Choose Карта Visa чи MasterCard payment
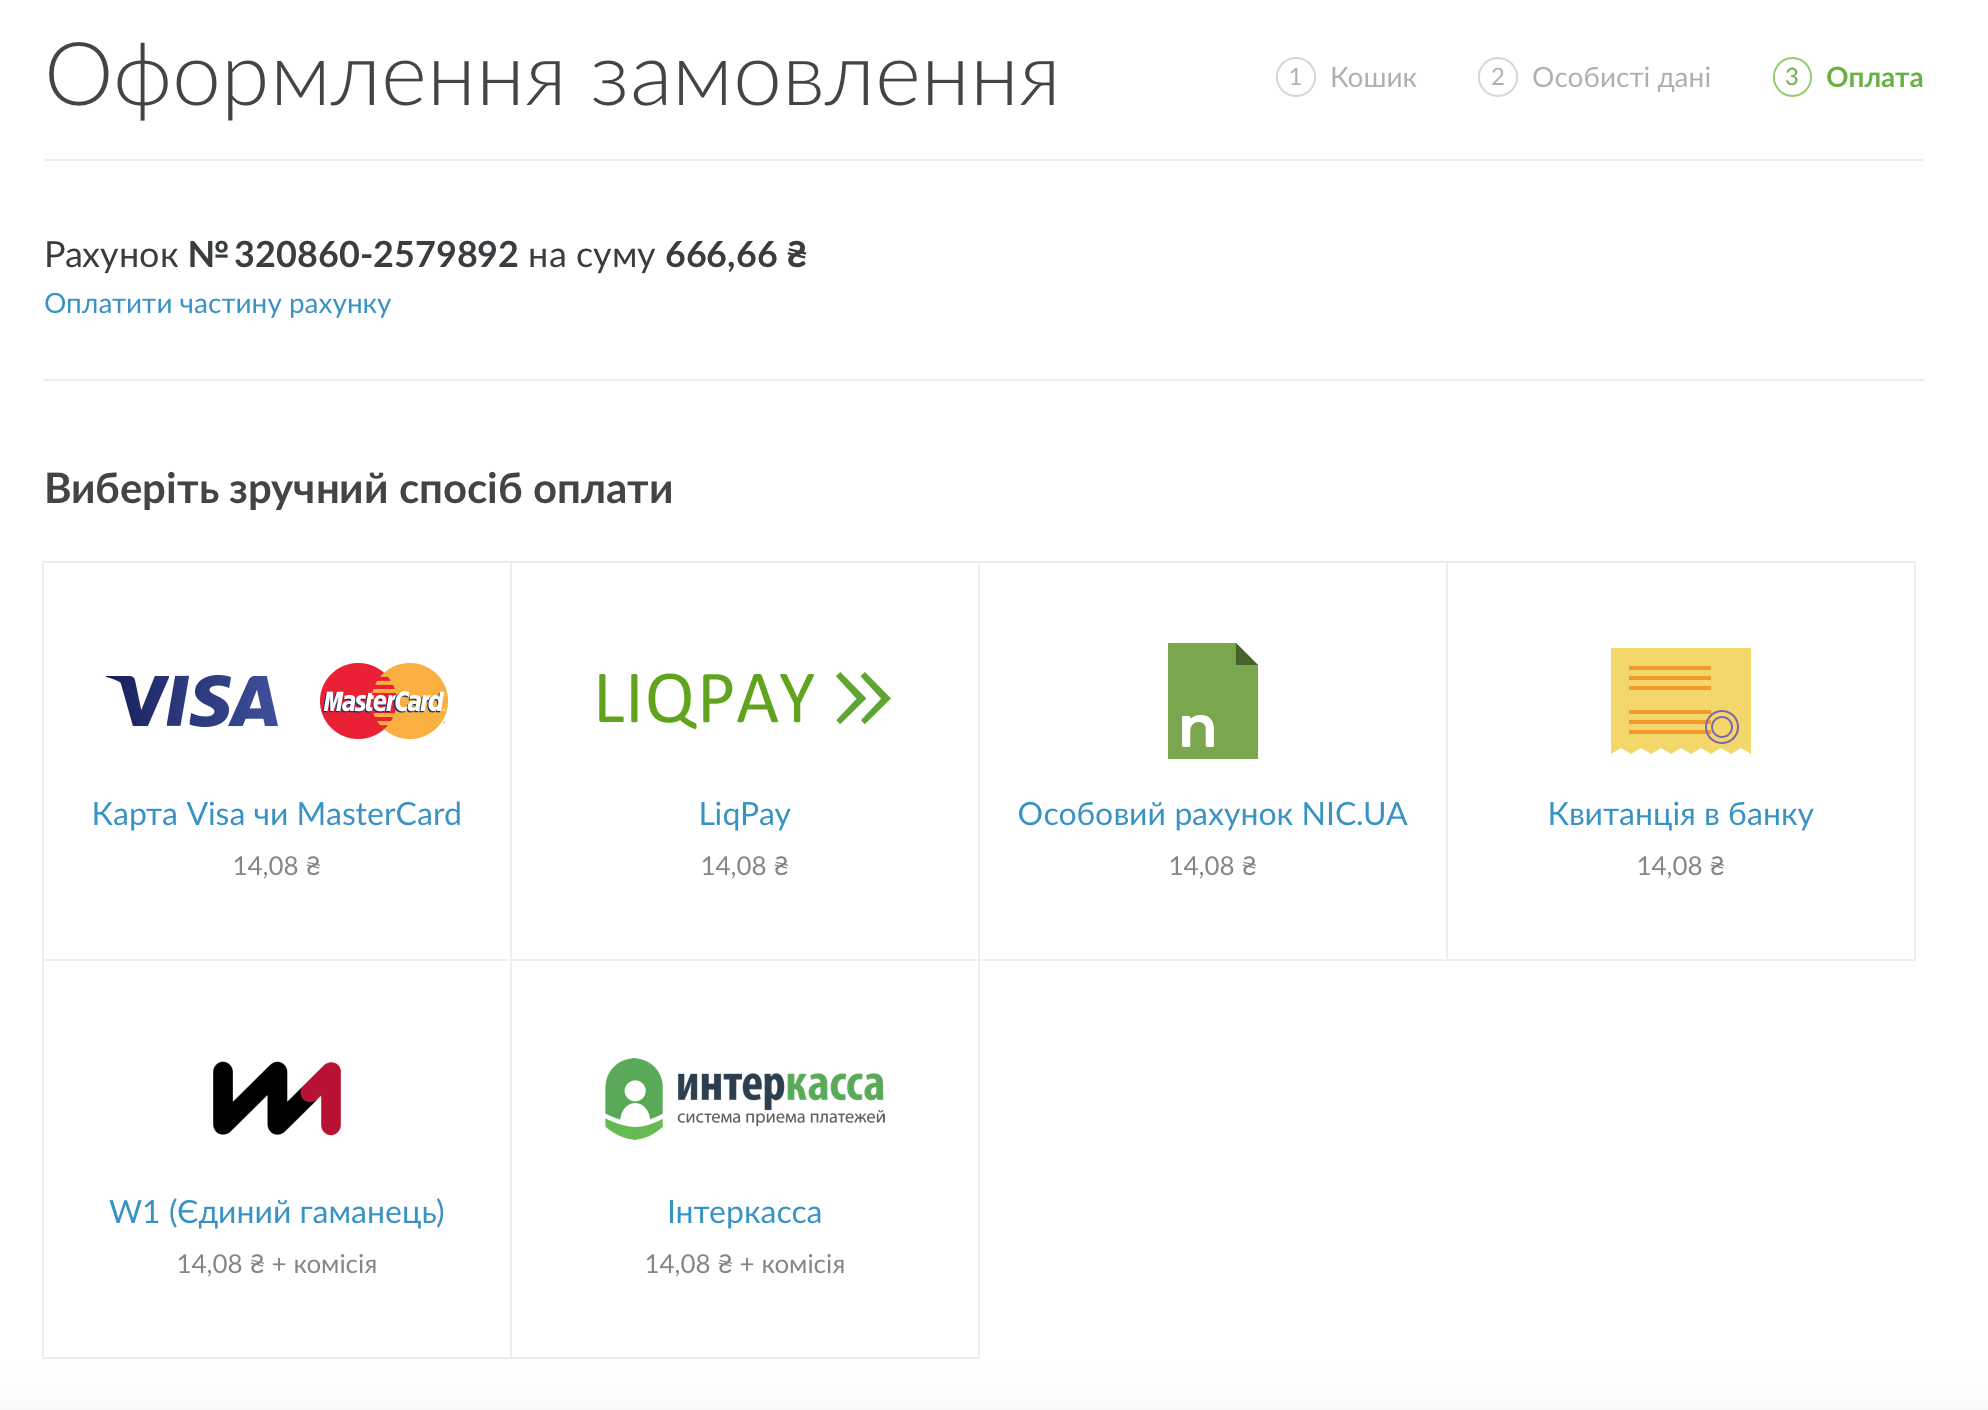The image size is (1988, 1410). pos(277,814)
